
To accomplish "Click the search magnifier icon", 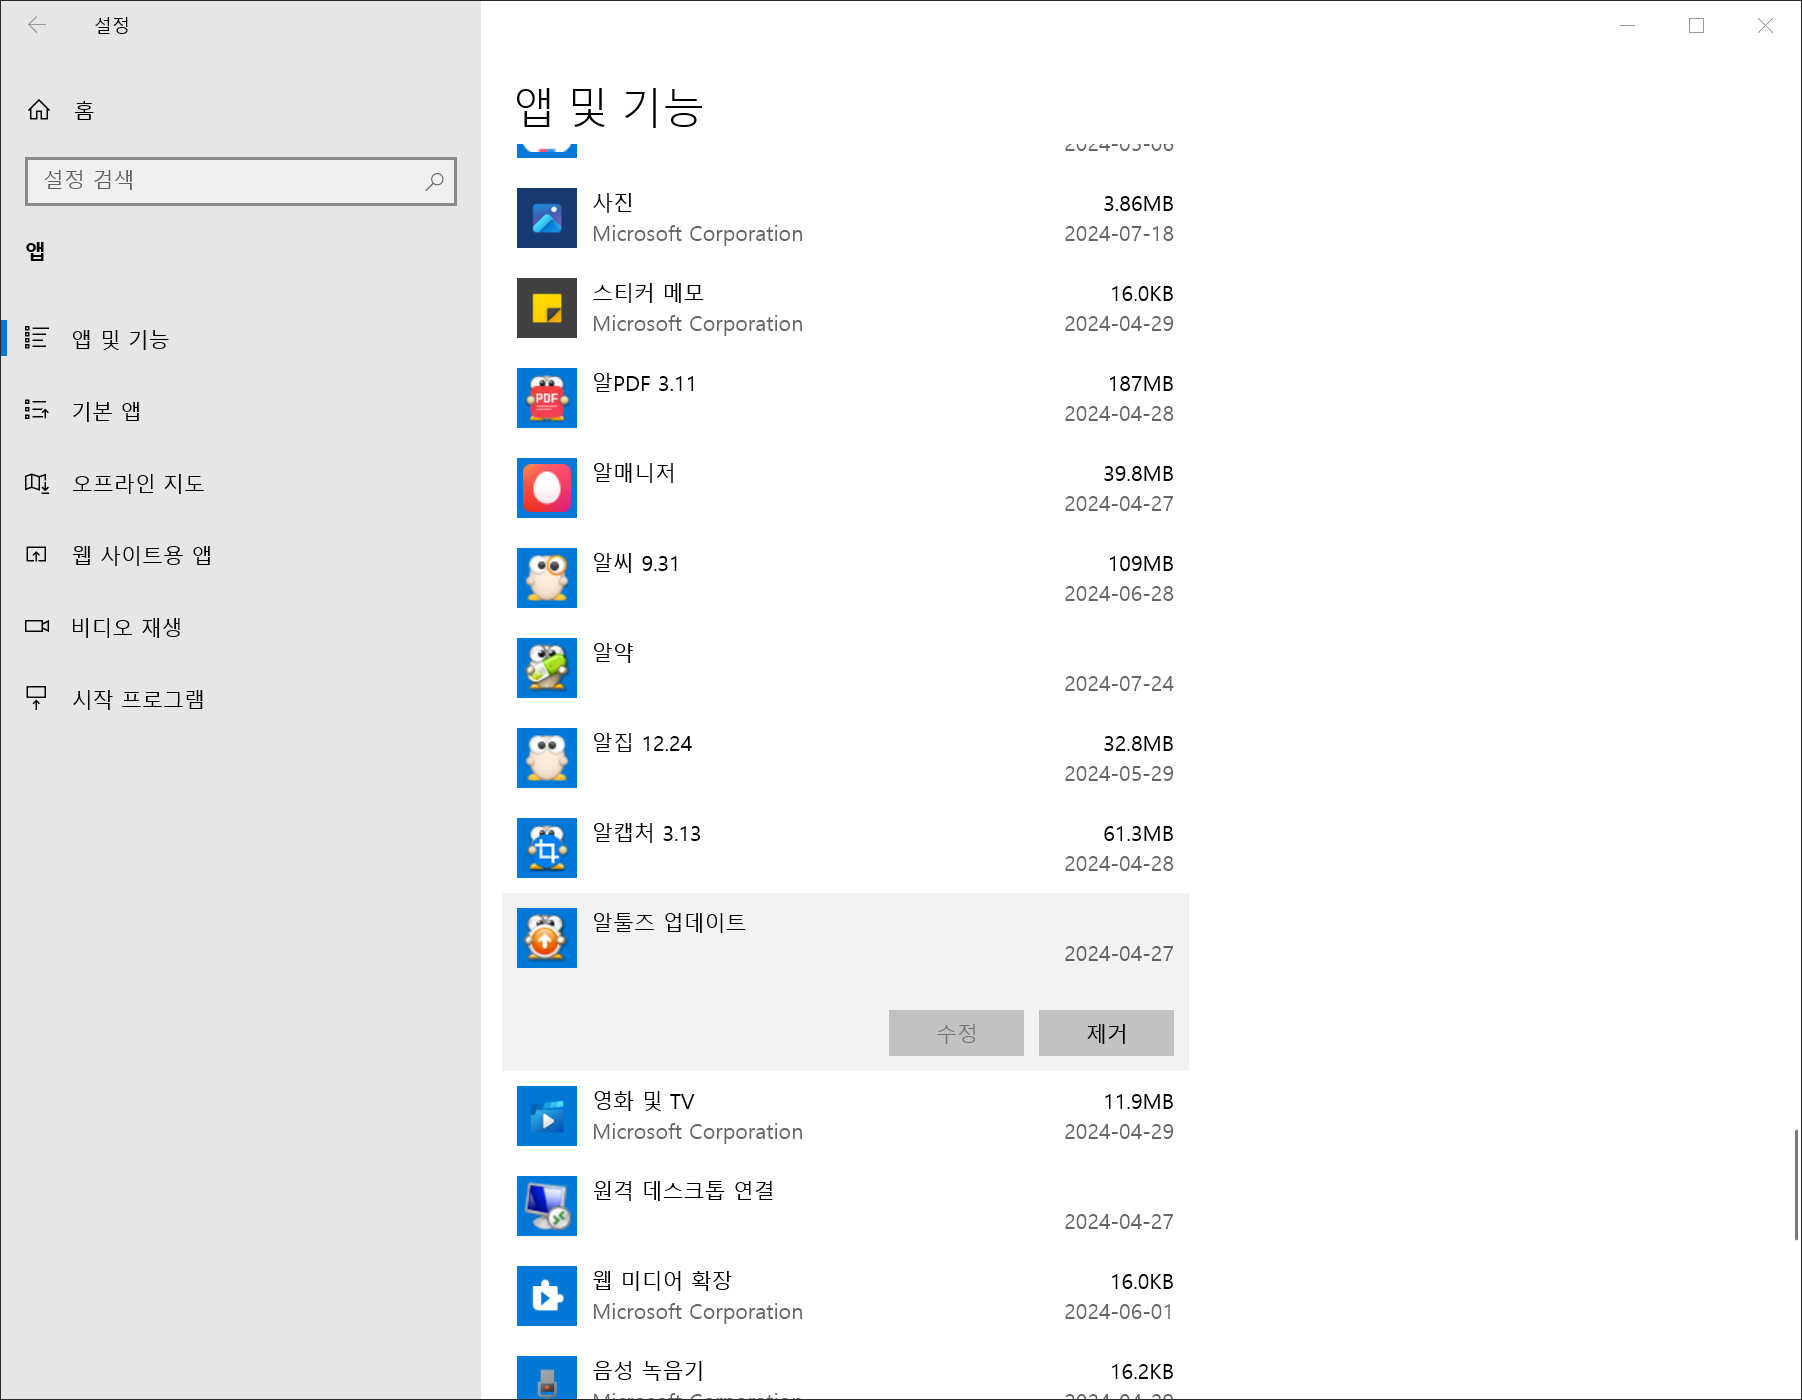I will 434,181.
